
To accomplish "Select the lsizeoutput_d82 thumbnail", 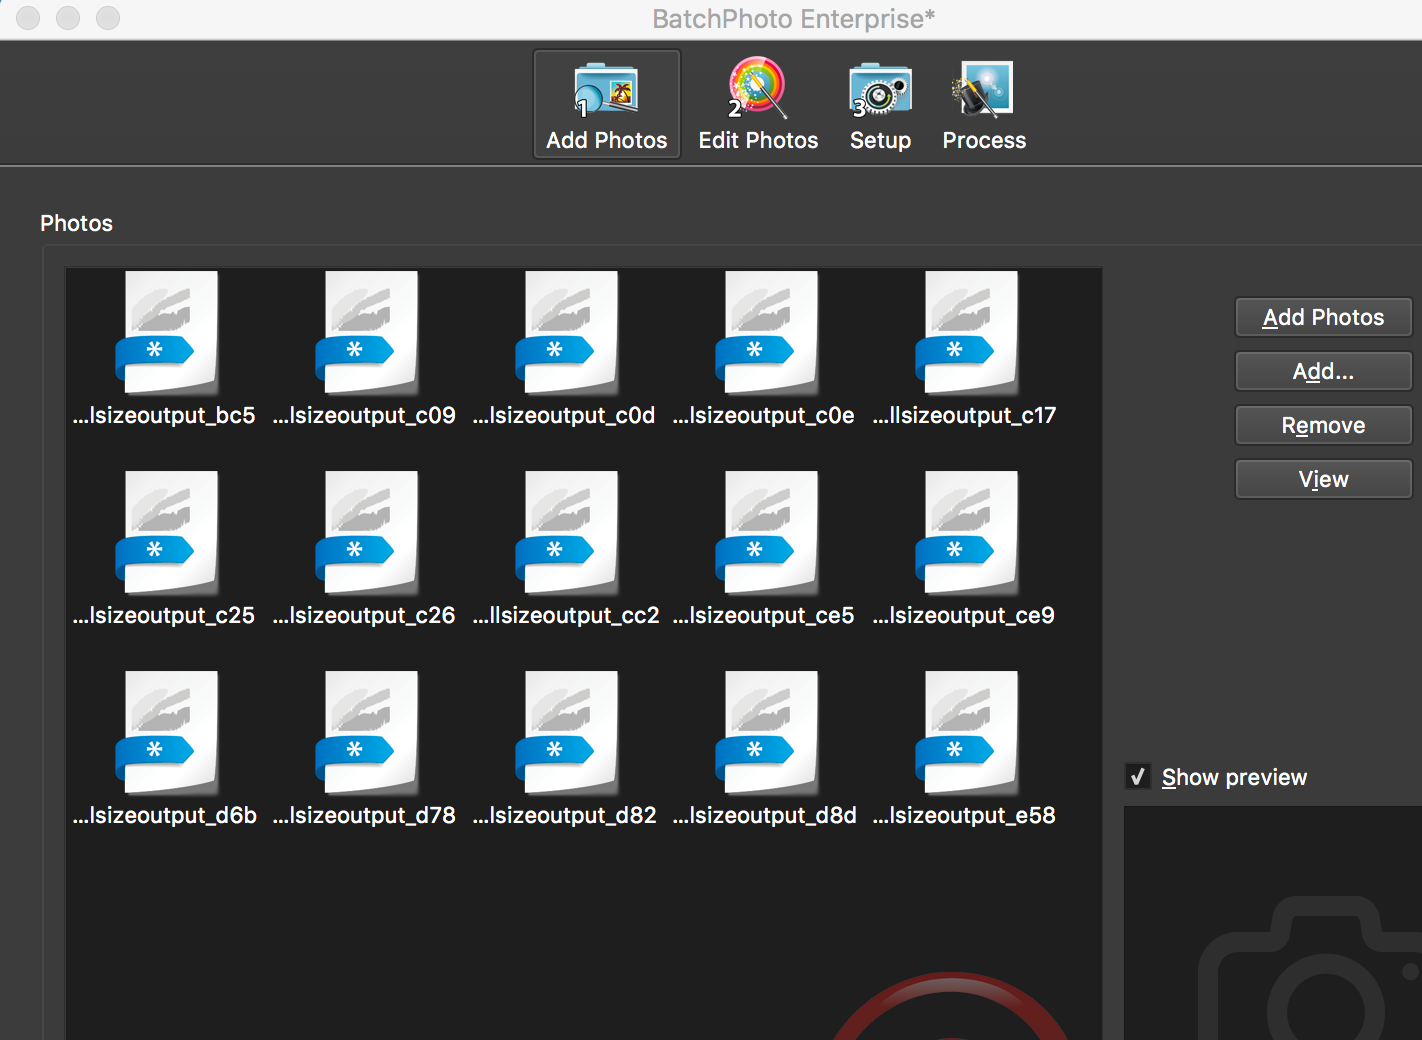I will (x=566, y=733).
